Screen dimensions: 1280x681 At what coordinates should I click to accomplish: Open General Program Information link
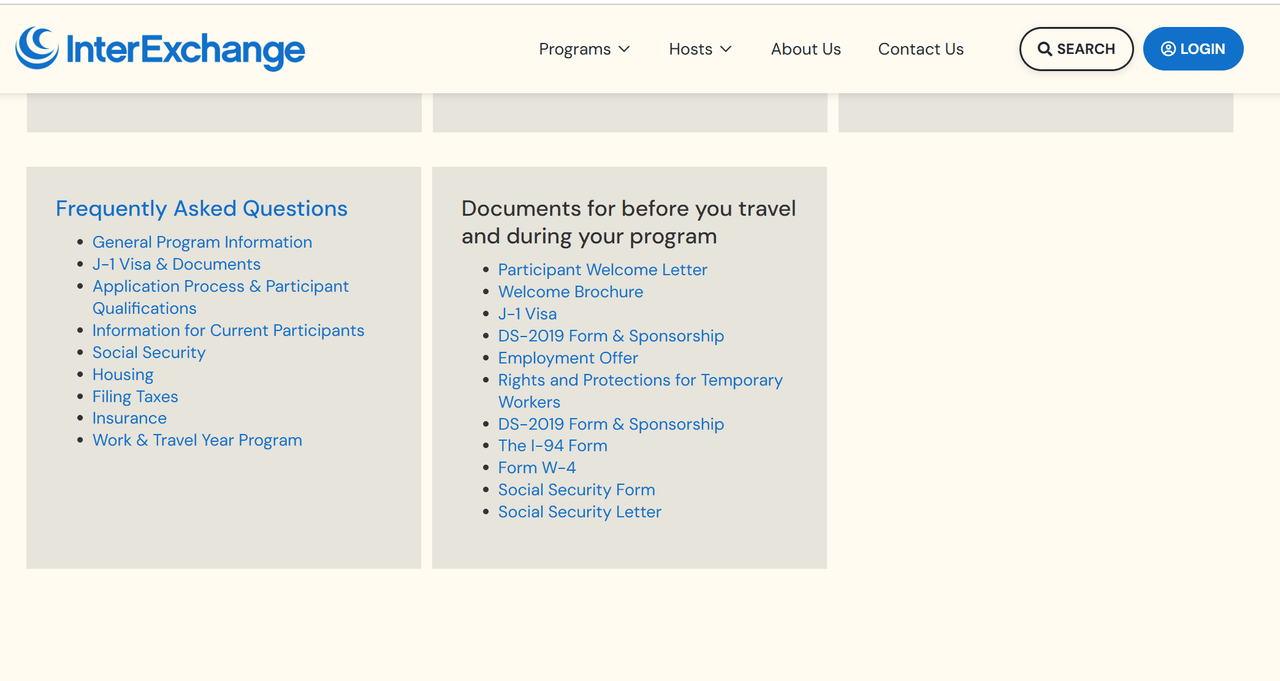point(202,242)
